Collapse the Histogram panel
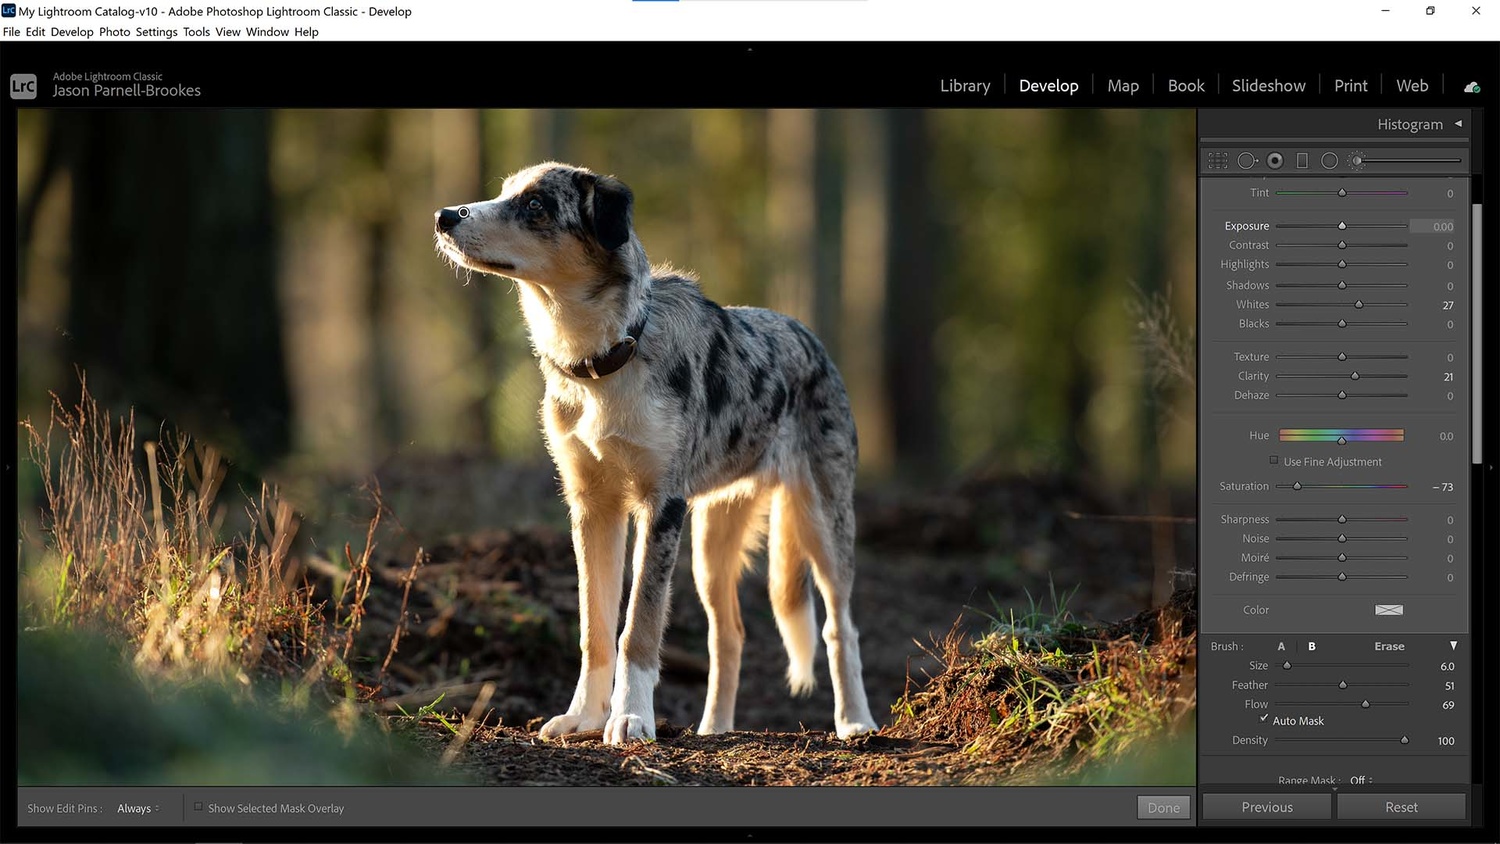Image resolution: width=1500 pixels, height=844 pixels. [1458, 123]
